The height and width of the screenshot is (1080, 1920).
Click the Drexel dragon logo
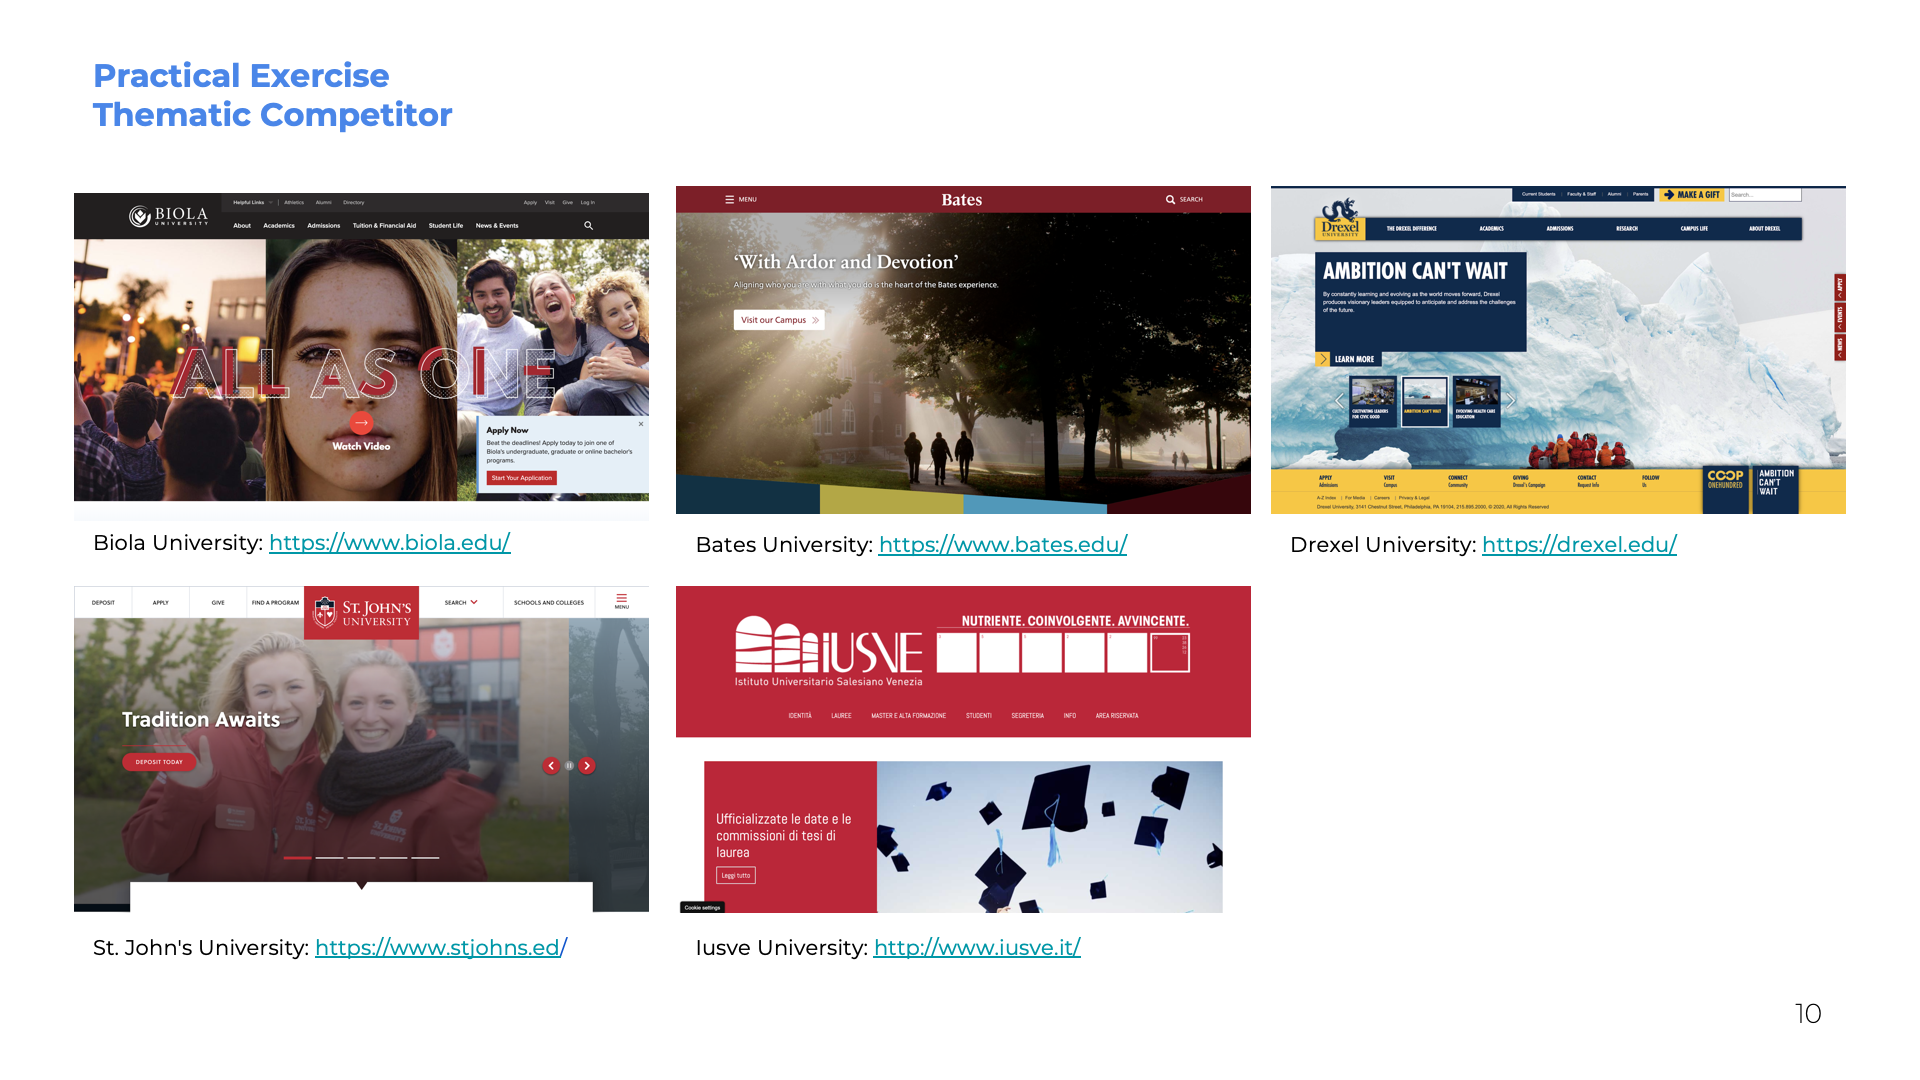point(1340,220)
